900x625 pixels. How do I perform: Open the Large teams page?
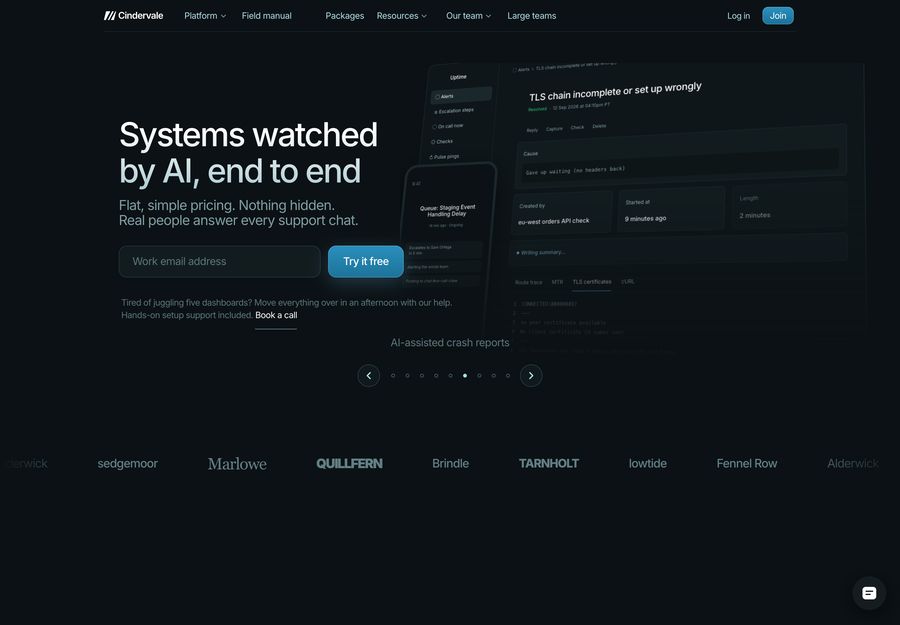[x=532, y=15]
